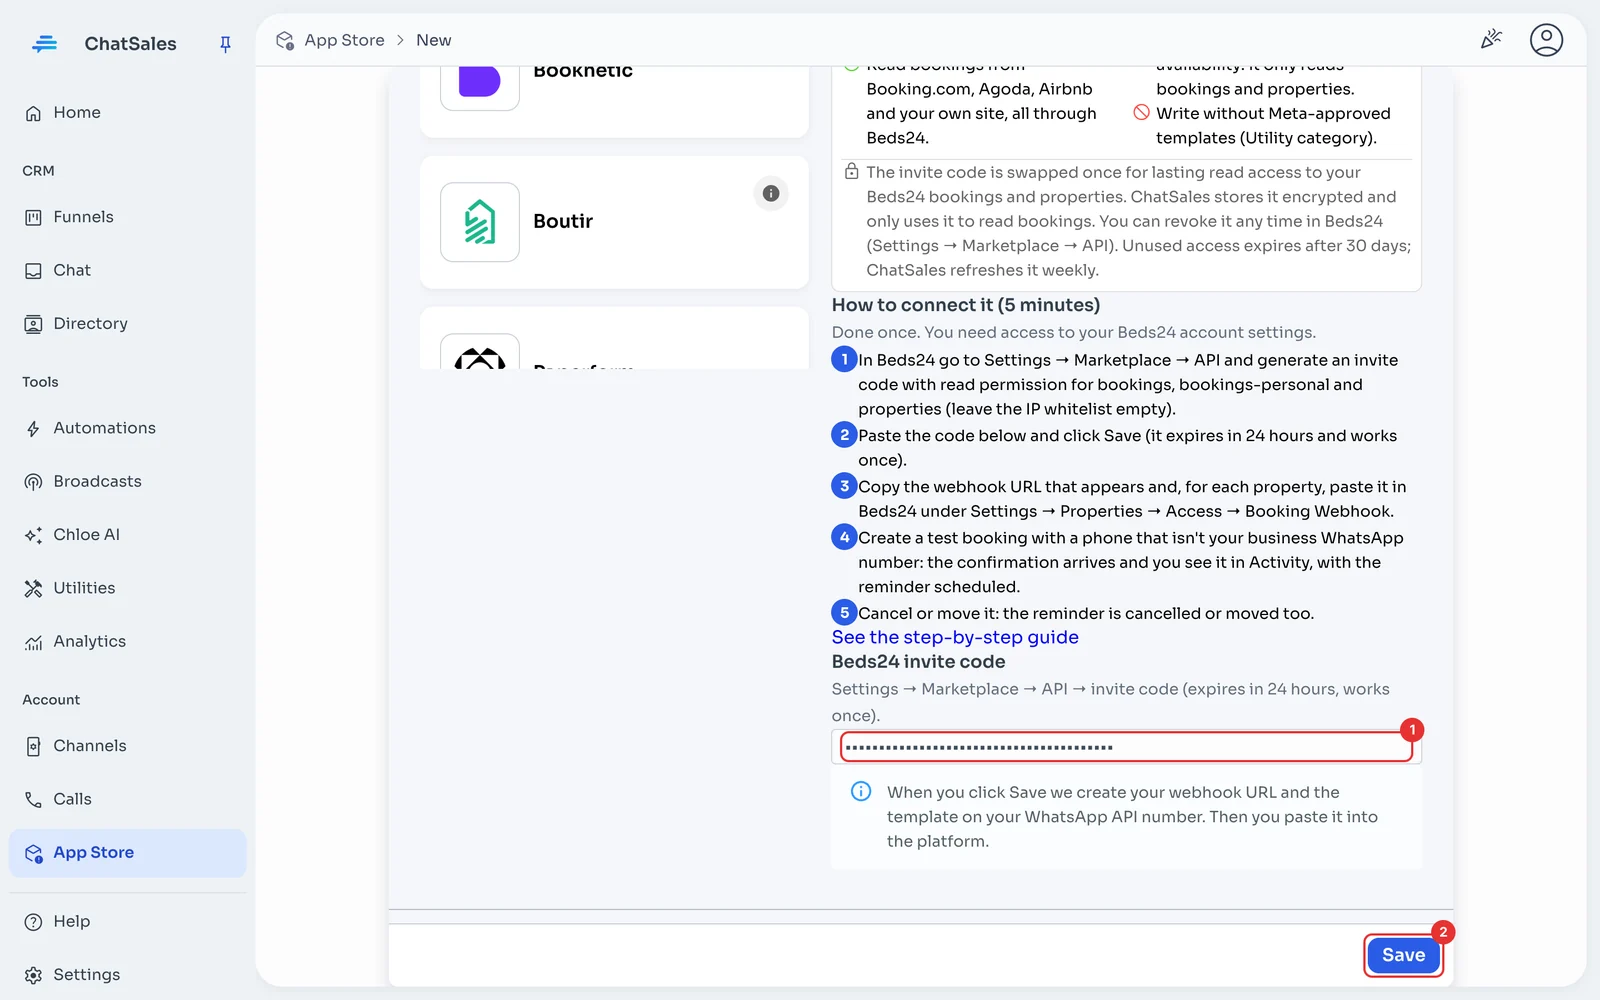The image size is (1600, 1000).
Task: Click the Boutir info icon
Action: 771,193
